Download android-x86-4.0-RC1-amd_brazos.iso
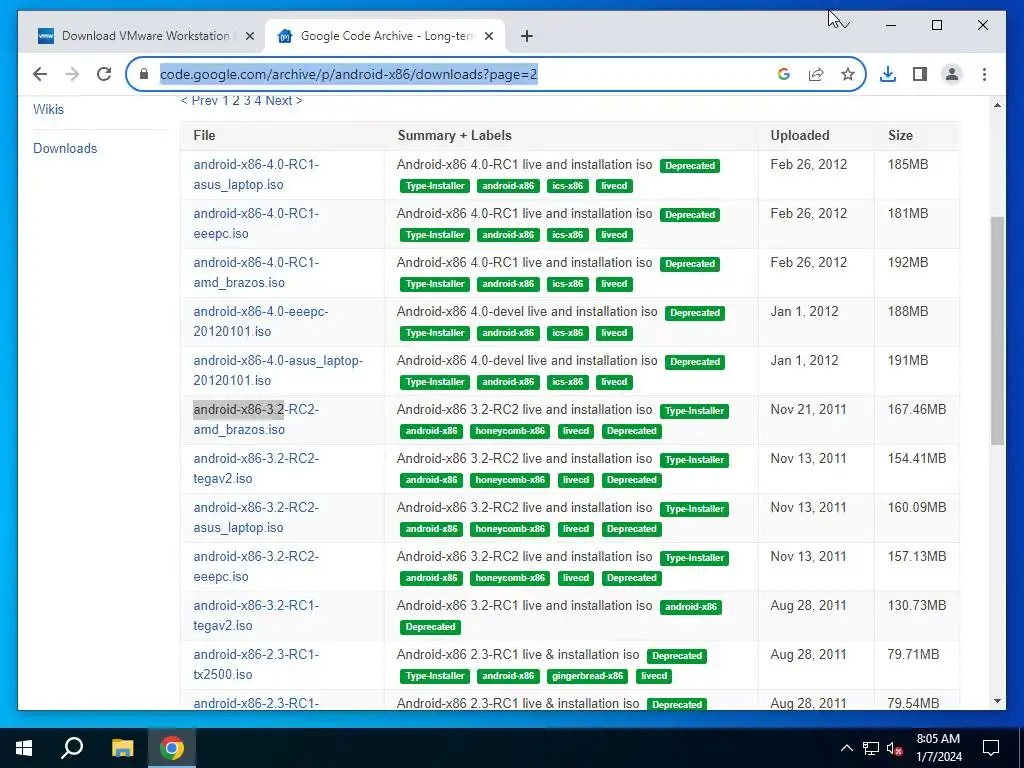Viewport: 1024px width, 768px height. coord(256,272)
